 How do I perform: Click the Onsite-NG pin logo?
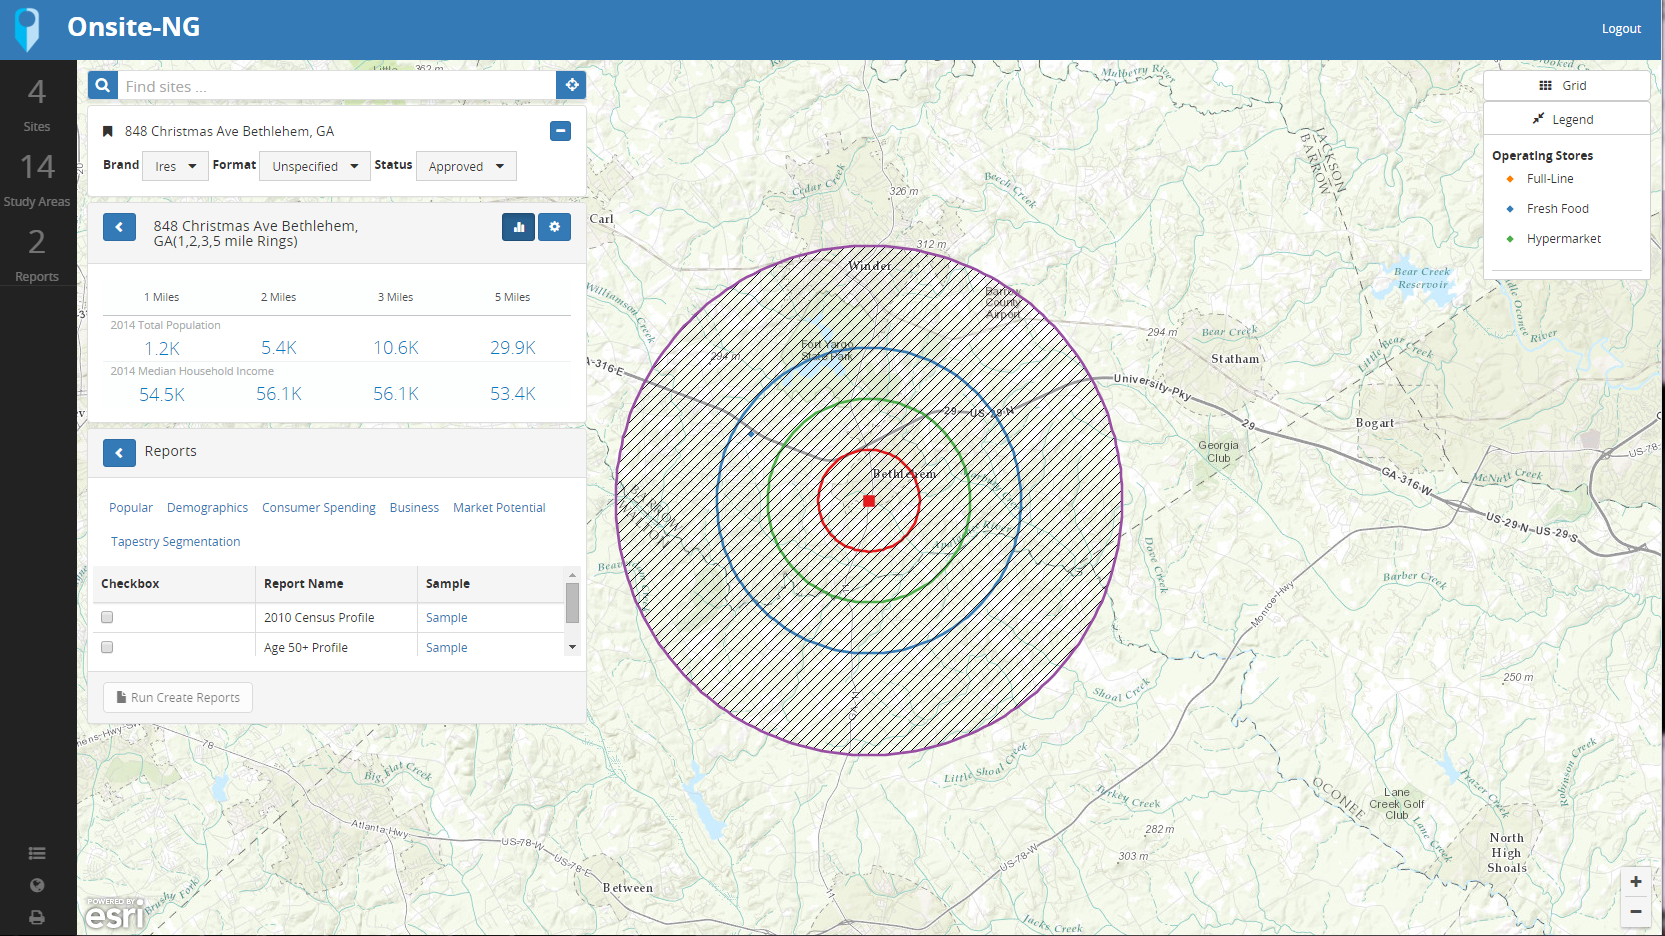(x=28, y=29)
